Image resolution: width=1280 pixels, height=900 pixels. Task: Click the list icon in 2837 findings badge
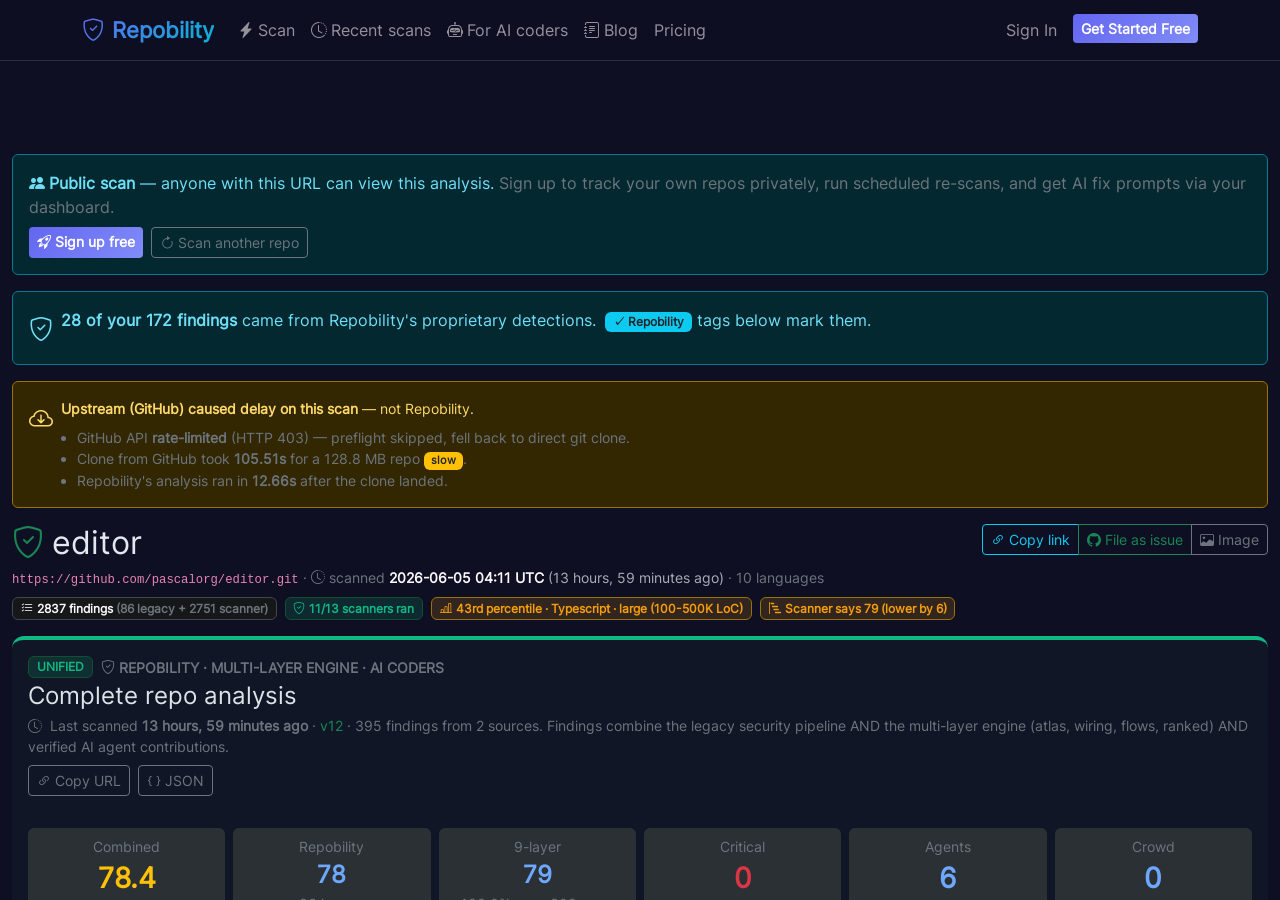[x=27, y=608]
